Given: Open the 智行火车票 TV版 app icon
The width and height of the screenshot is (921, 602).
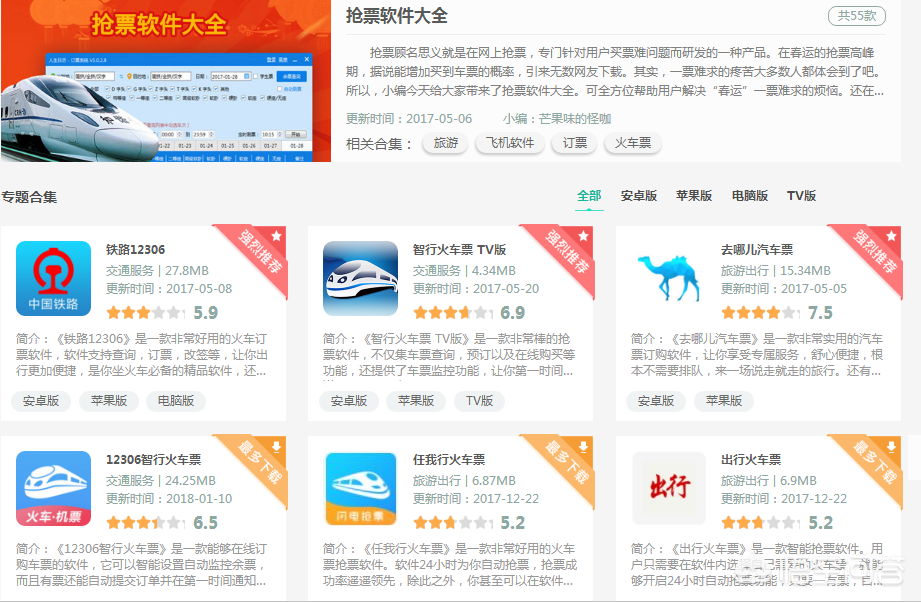Looking at the screenshot, I should pyautogui.click(x=361, y=278).
